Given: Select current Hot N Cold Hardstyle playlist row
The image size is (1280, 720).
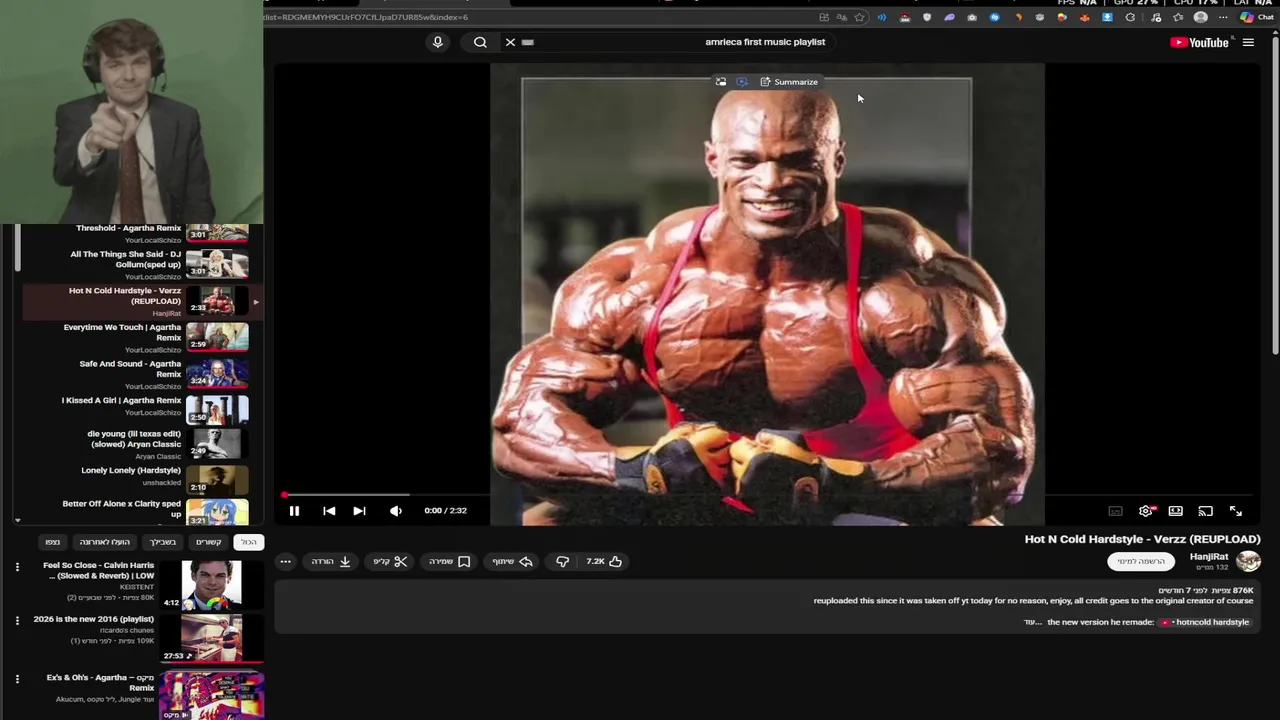Looking at the screenshot, I should [140, 301].
